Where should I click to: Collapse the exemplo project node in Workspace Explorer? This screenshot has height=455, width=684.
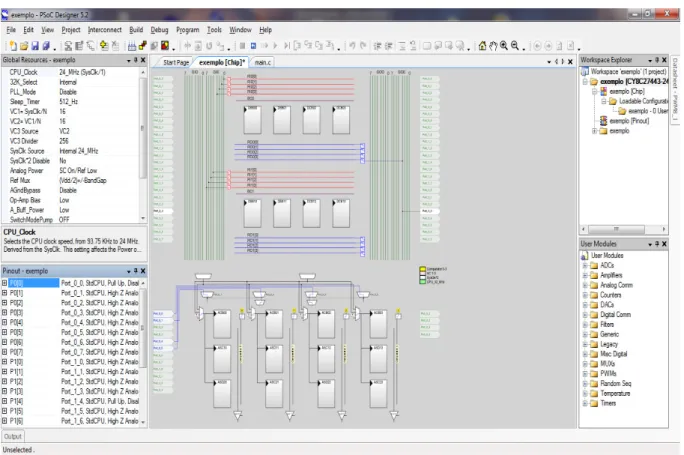[585, 82]
